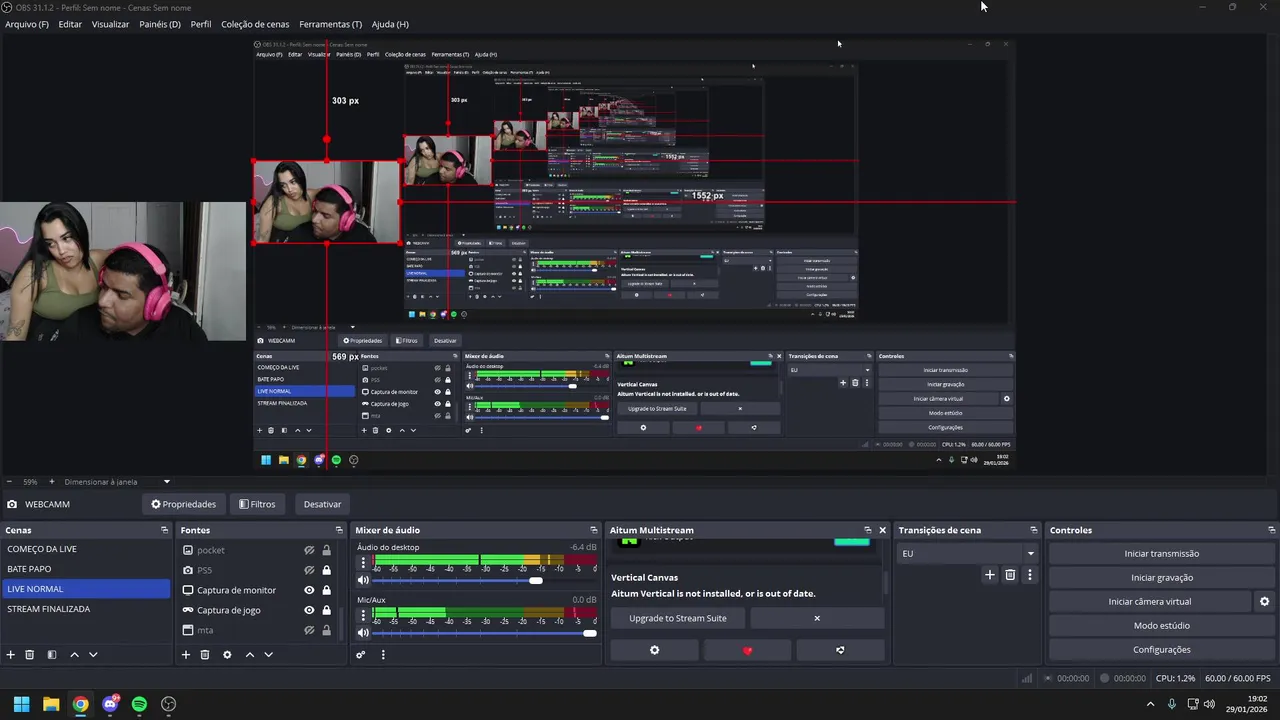Open Discord from the taskbar
The width and height of the screenshot is (1280, 720).
(x=110, y=704)
